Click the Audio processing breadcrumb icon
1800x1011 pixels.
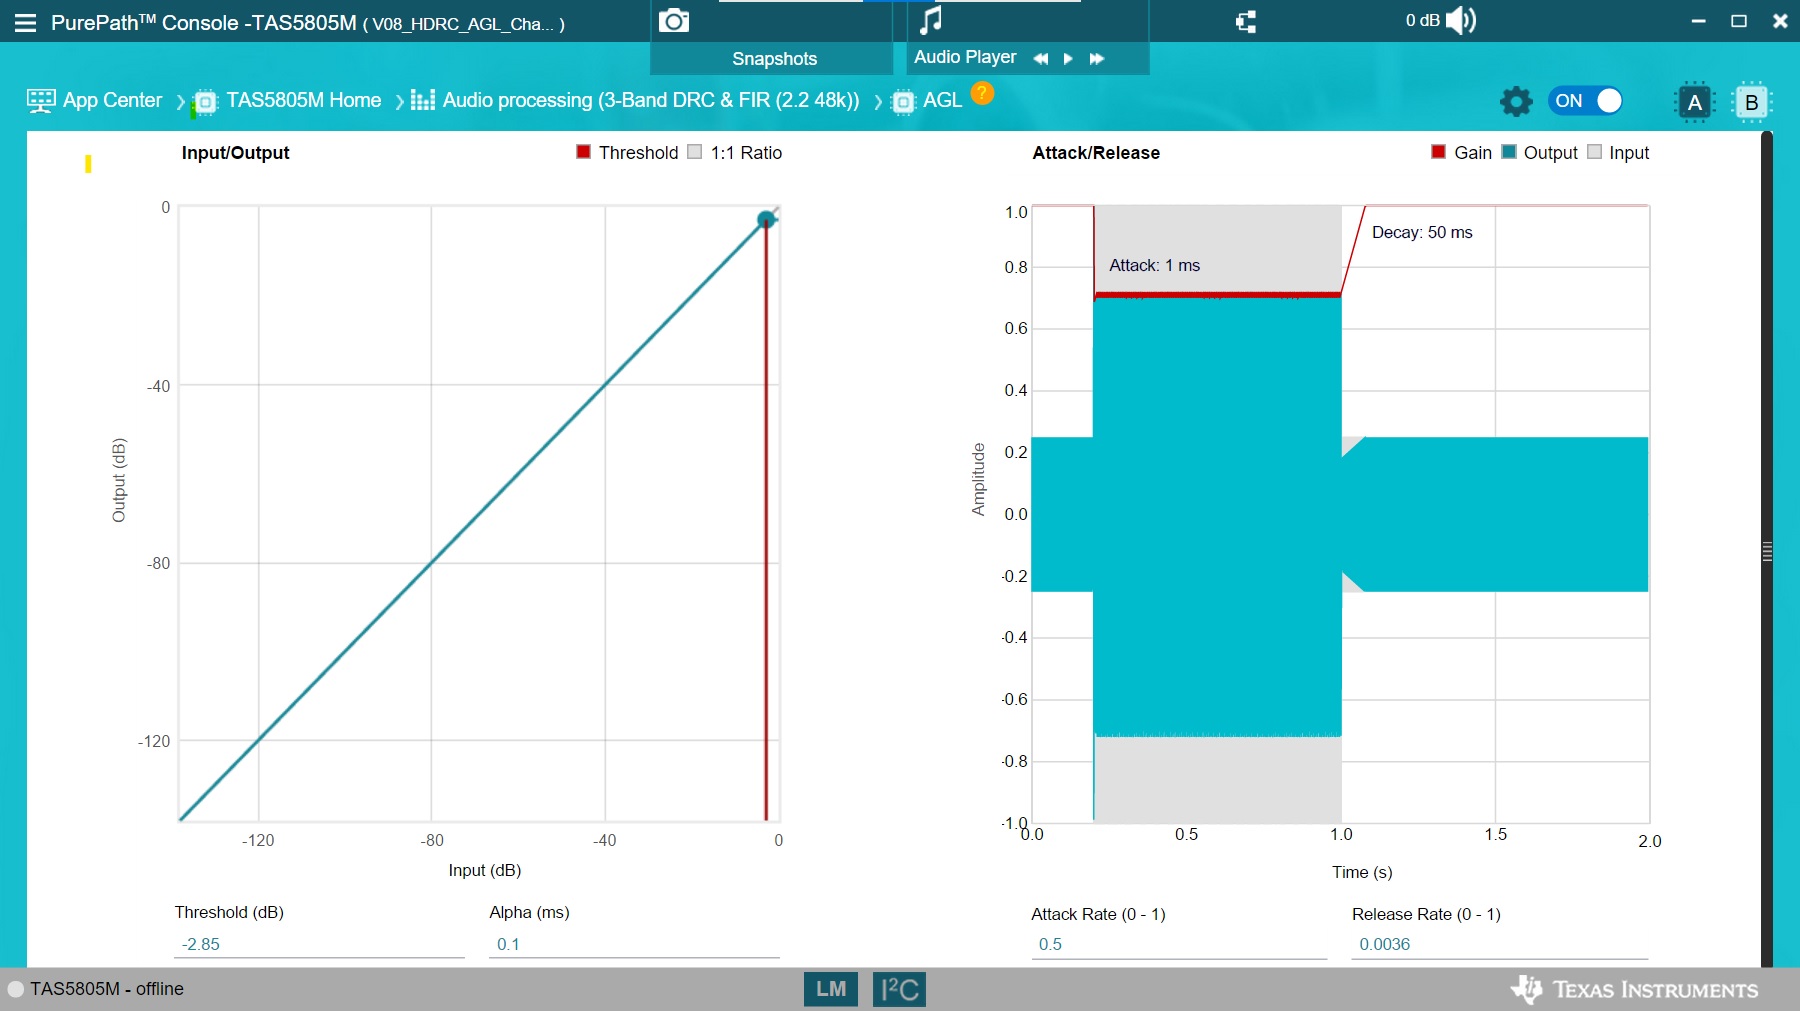point(423,100)
